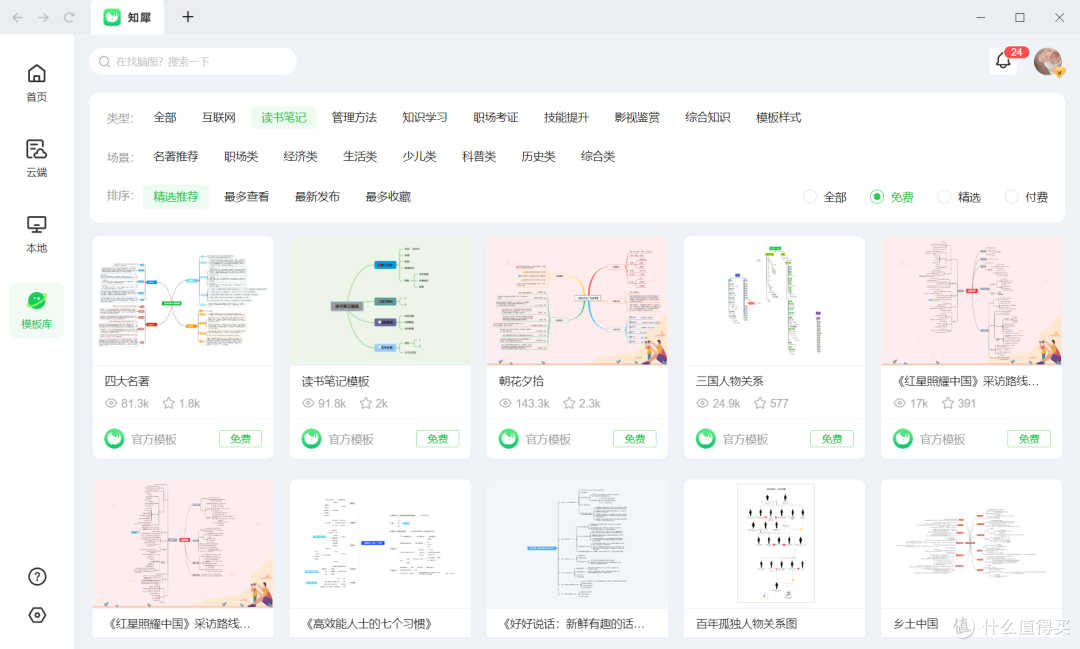Filter type by 管理方法
Image resolution: width=1080 pixels, height=649 pixels.
354,118
